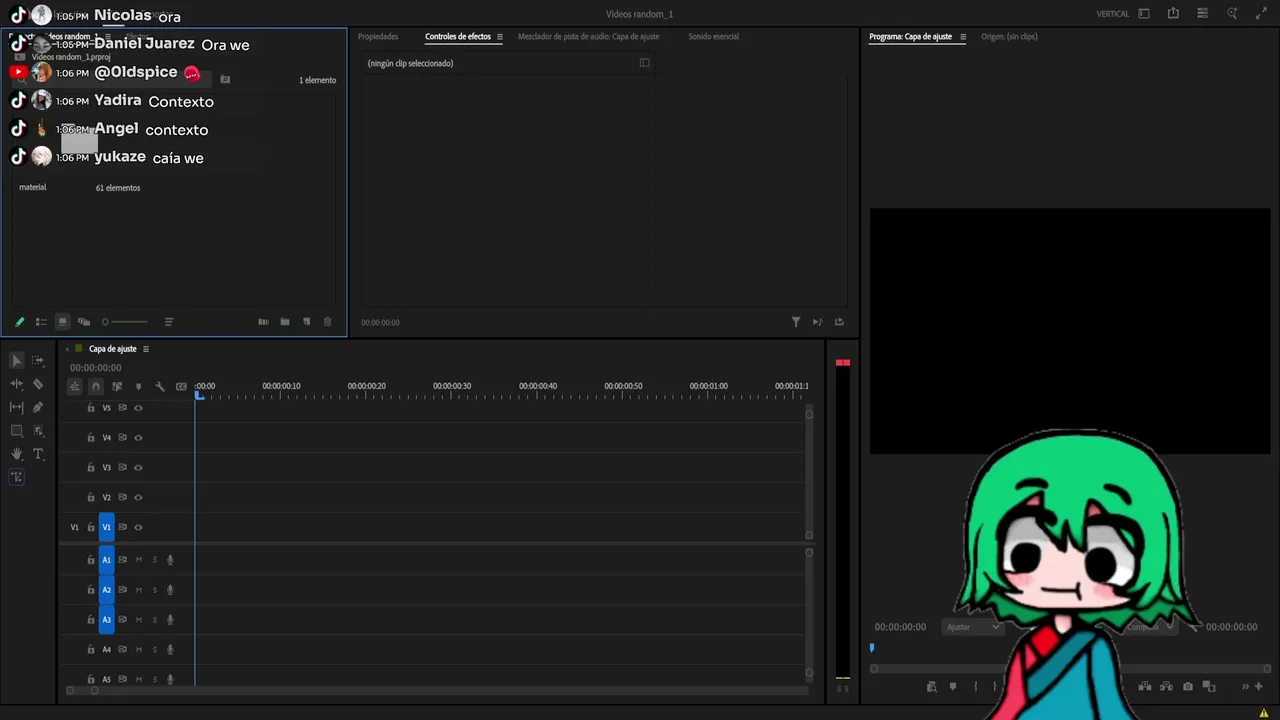Add a marker in the timeline
This screenshot has width=1280, height=720.
tap(138, 386)
